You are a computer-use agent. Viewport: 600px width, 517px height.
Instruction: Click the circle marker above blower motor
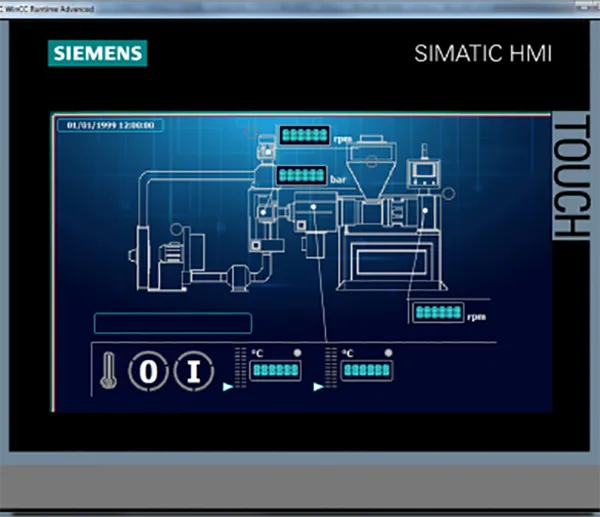coord(176,229)
